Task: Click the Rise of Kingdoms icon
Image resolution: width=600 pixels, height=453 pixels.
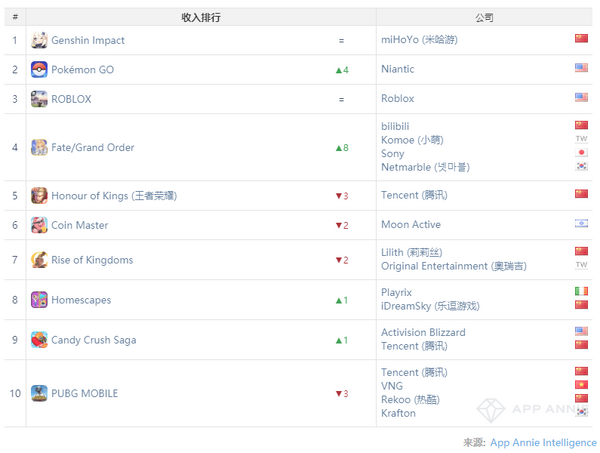Action: point(39,260)
